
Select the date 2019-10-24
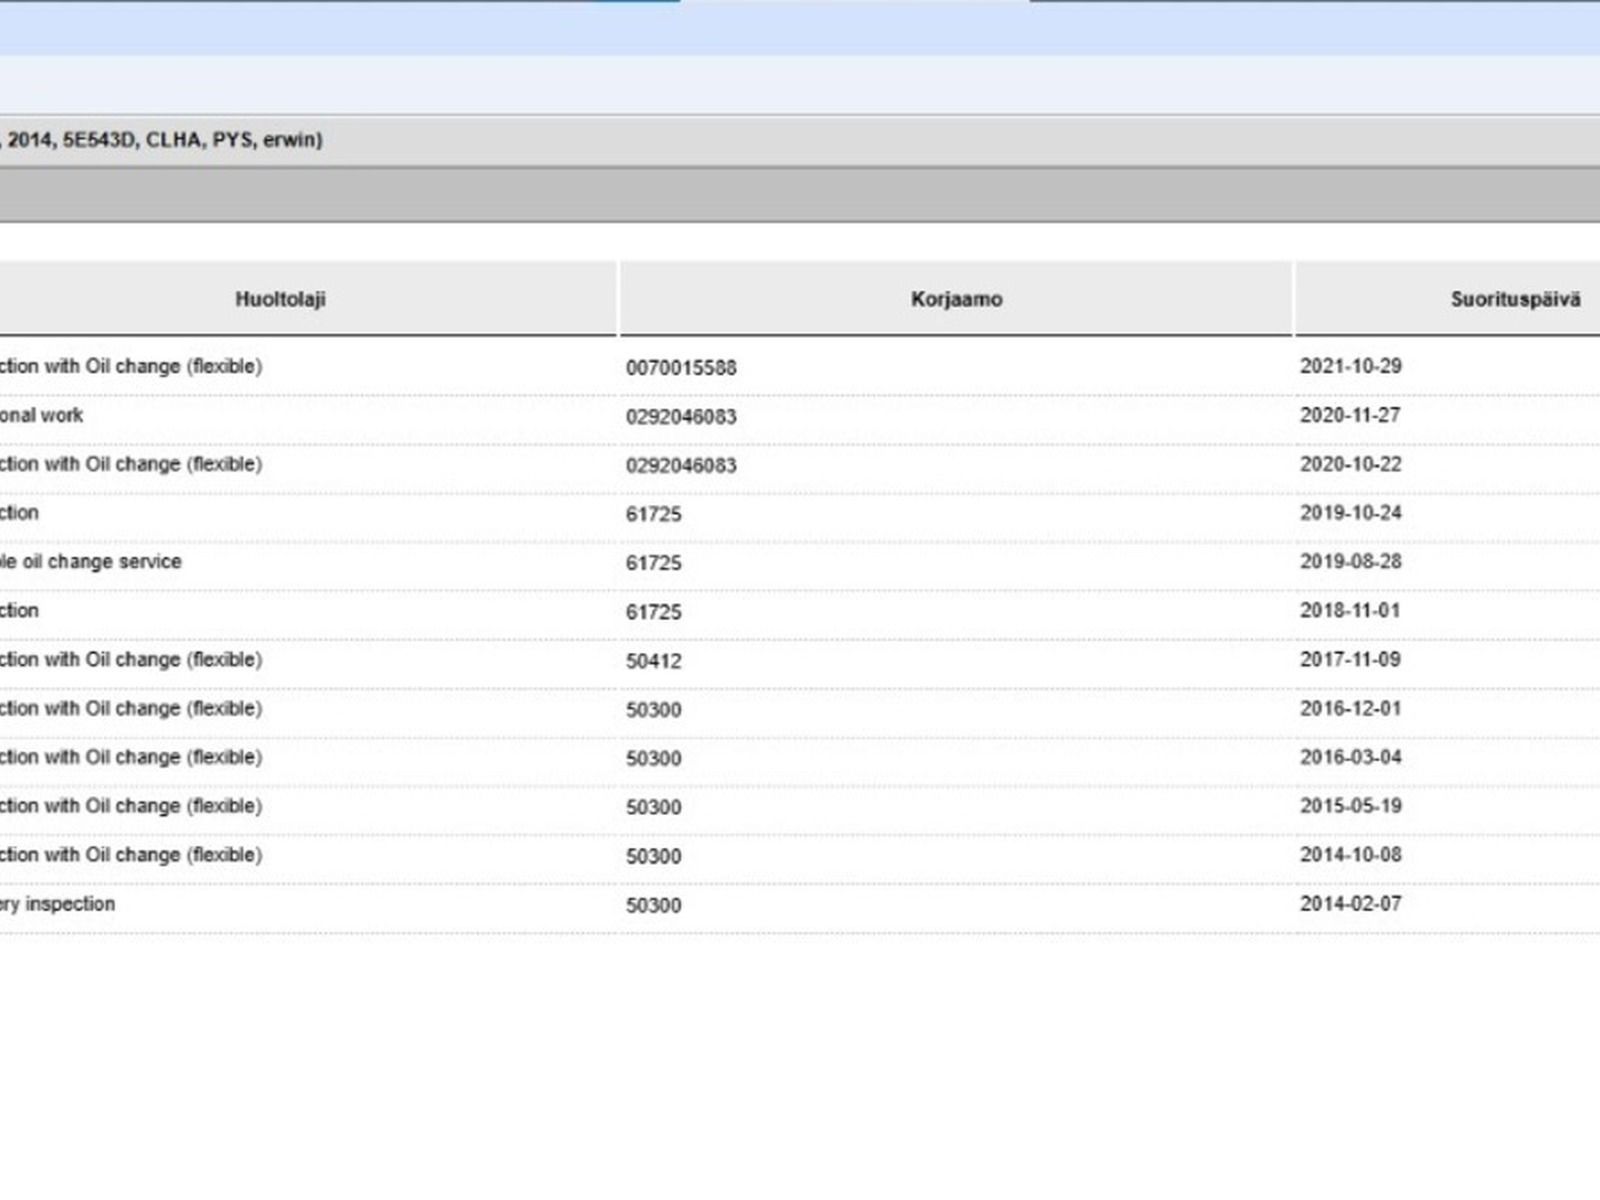(x=1350, y=513)
